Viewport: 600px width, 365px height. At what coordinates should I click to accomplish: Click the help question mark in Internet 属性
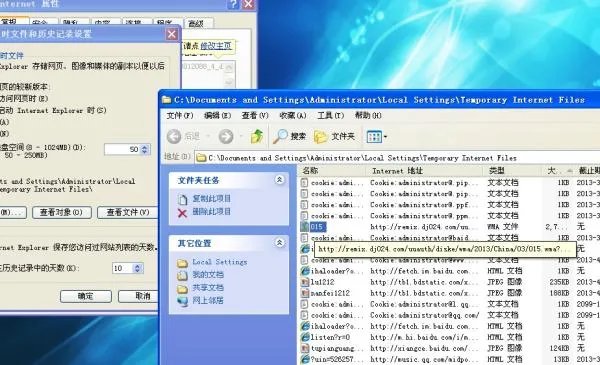point(233,5)
